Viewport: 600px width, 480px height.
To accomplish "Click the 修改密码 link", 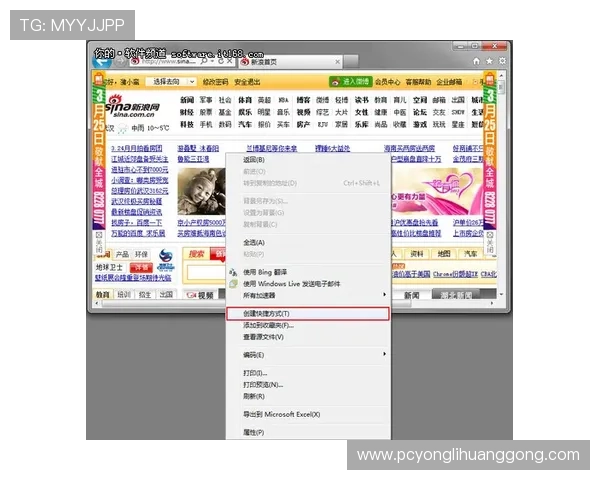I will (215, 82).
